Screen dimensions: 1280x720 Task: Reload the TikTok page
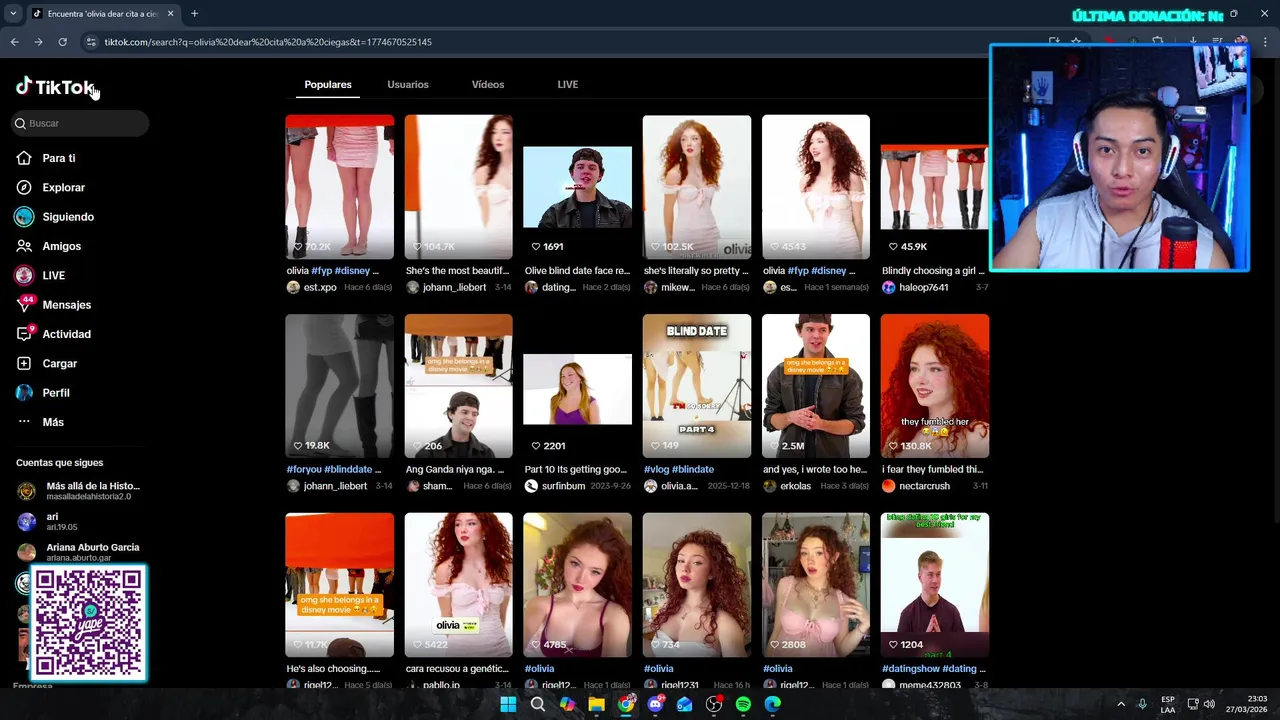pyautogui.click(x=62, y=42)
